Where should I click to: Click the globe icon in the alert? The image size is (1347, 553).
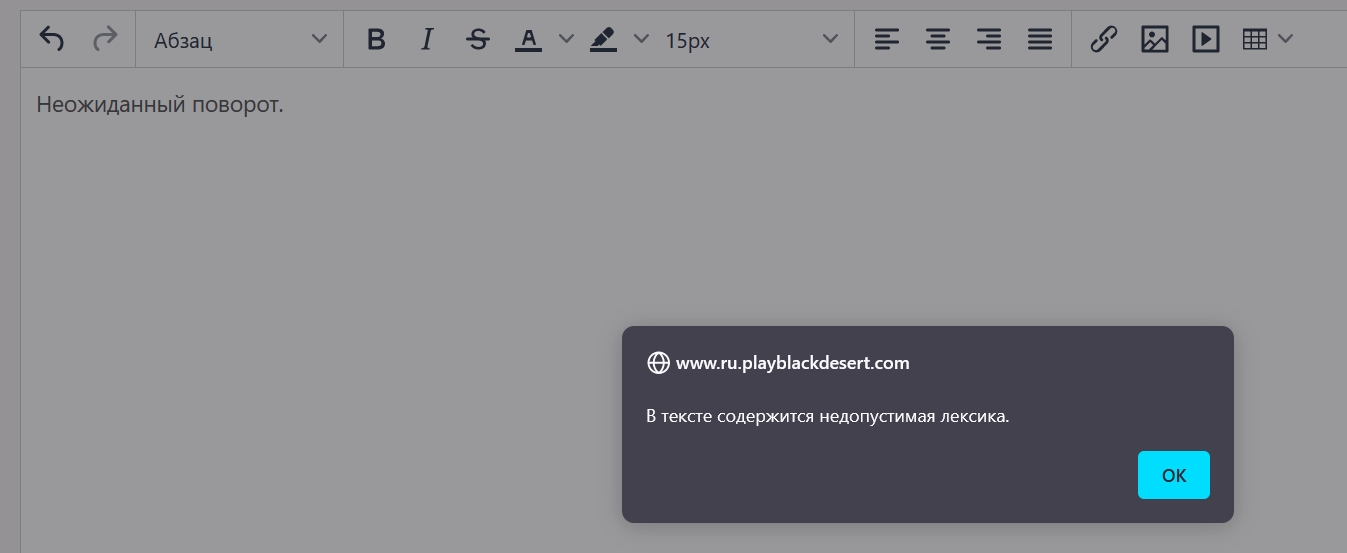coord(658,363)
